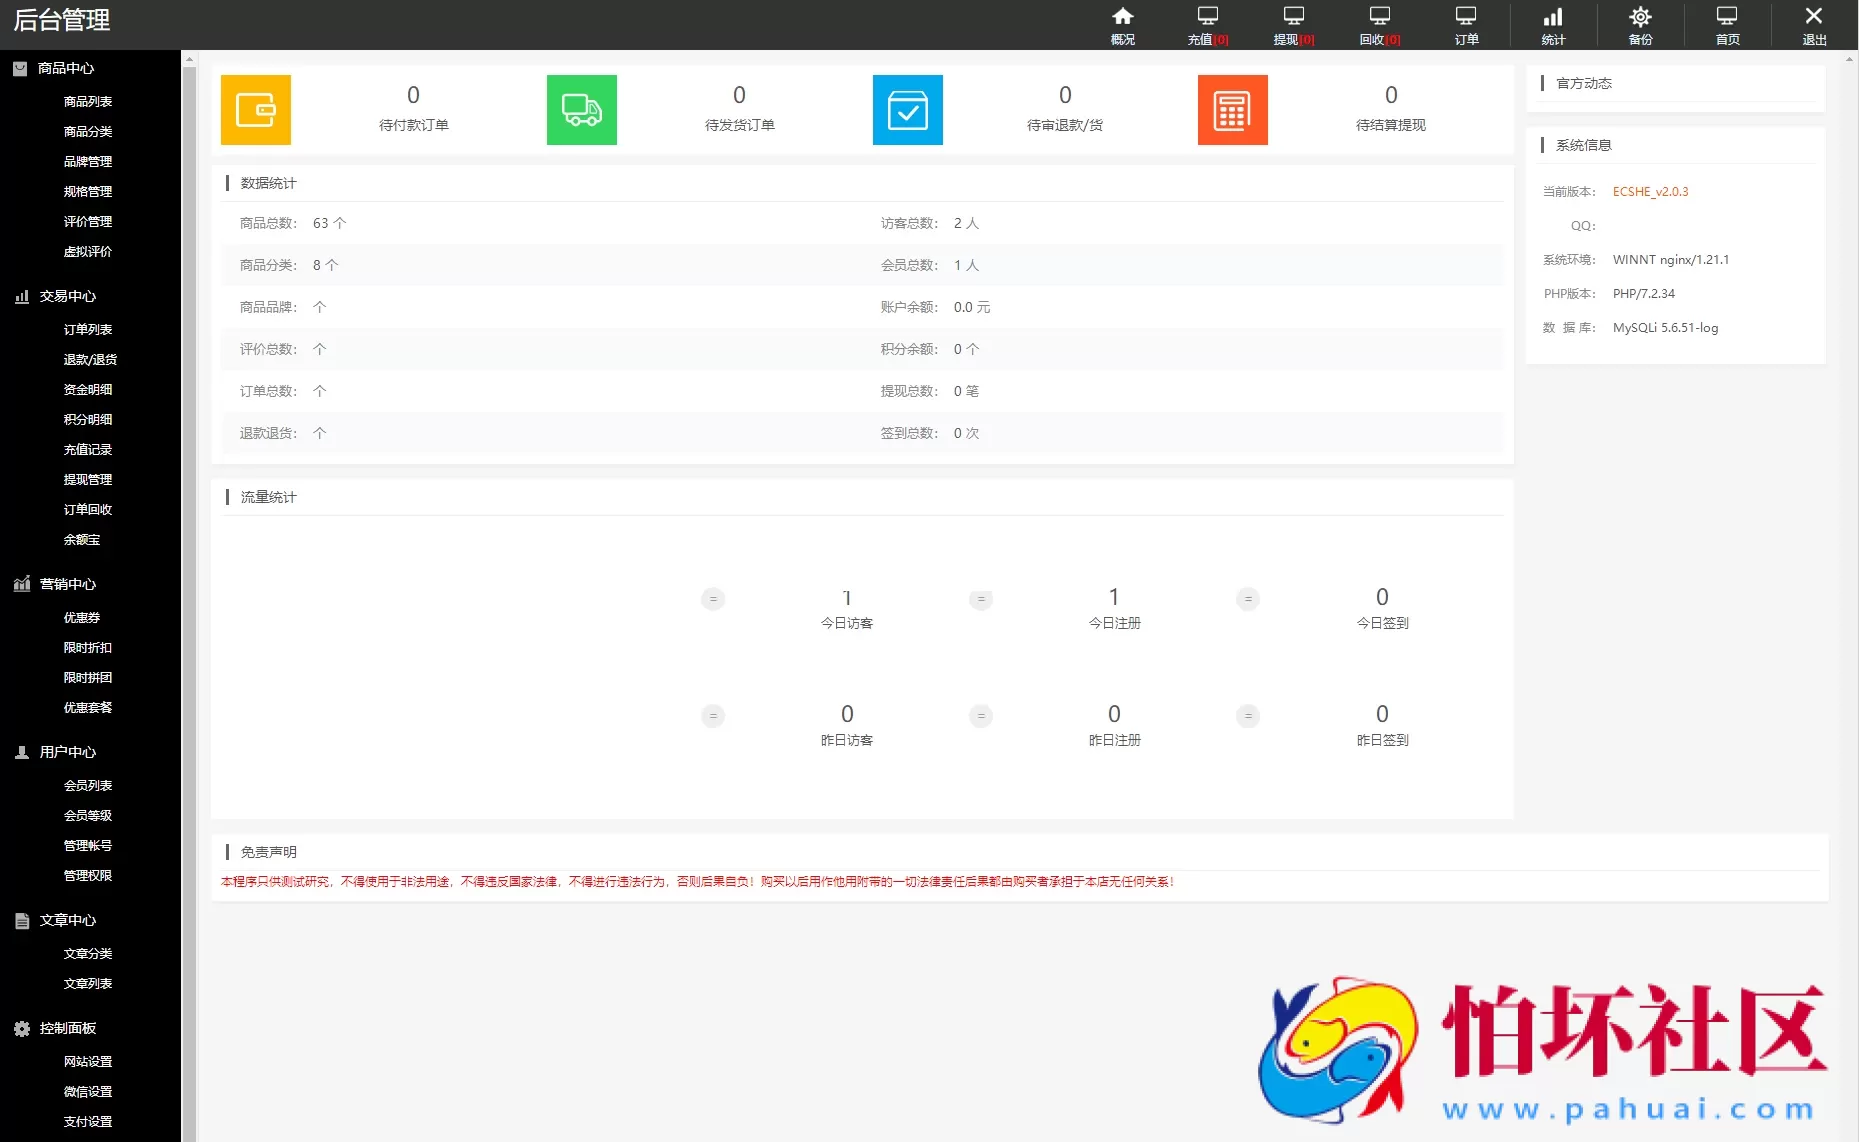The image size is (1859, 1142).
Task: Go to 会员列表 in sidebar
Action: (88, 785)
